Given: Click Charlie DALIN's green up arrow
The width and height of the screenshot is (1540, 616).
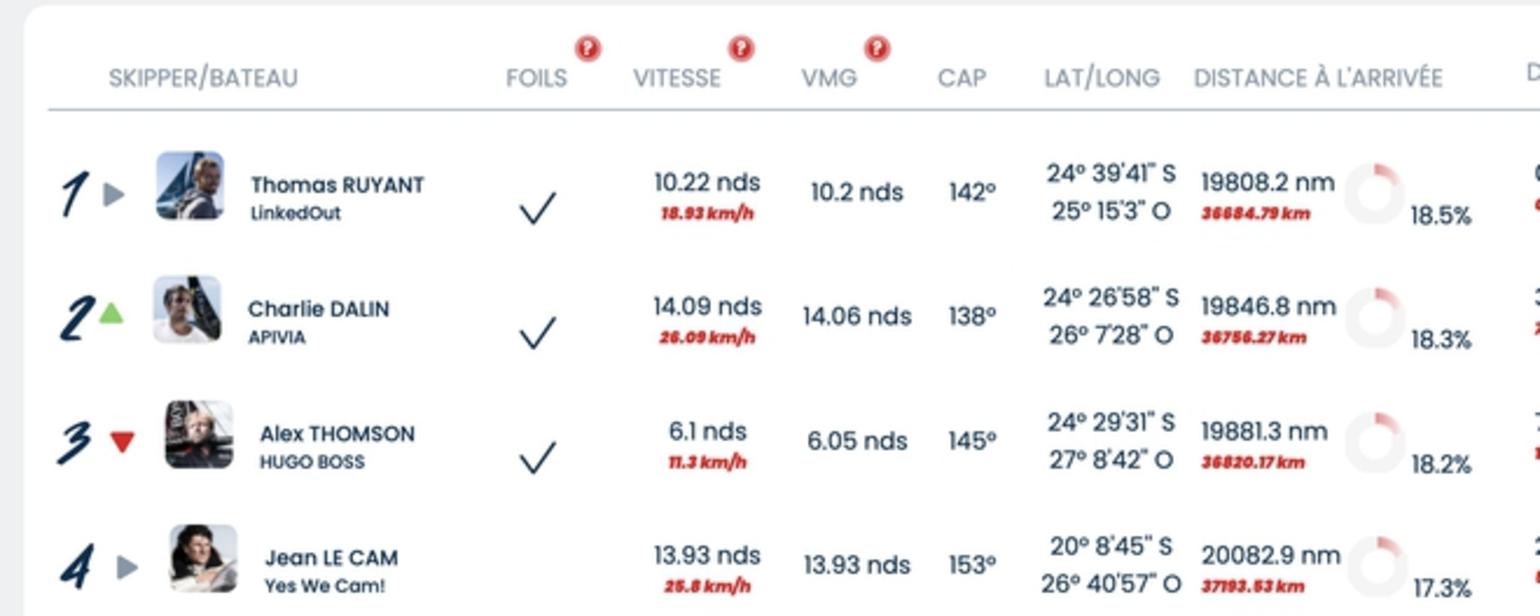Looking at the screenshot, I should [x=111, y=313].
